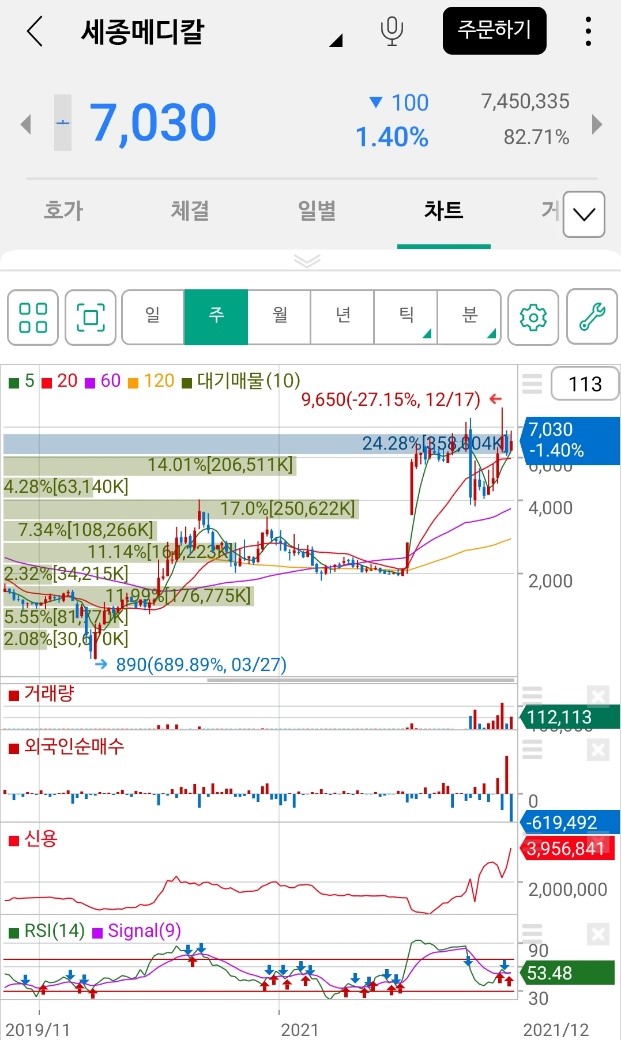Tap the 거래량 panel hamburger handle
Viewport: 621px width, 1040px height.
[x=532, y=695]
